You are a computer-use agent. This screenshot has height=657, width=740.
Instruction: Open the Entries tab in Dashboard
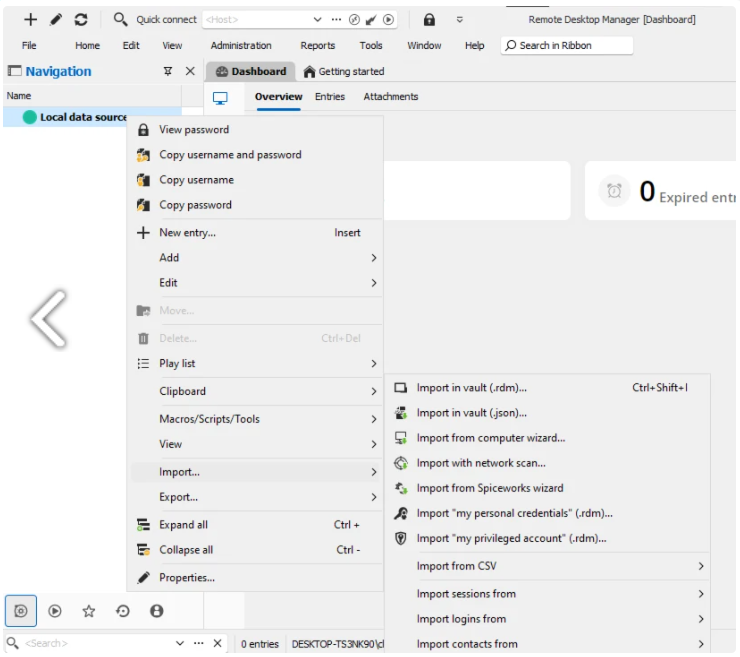(329, 97)
